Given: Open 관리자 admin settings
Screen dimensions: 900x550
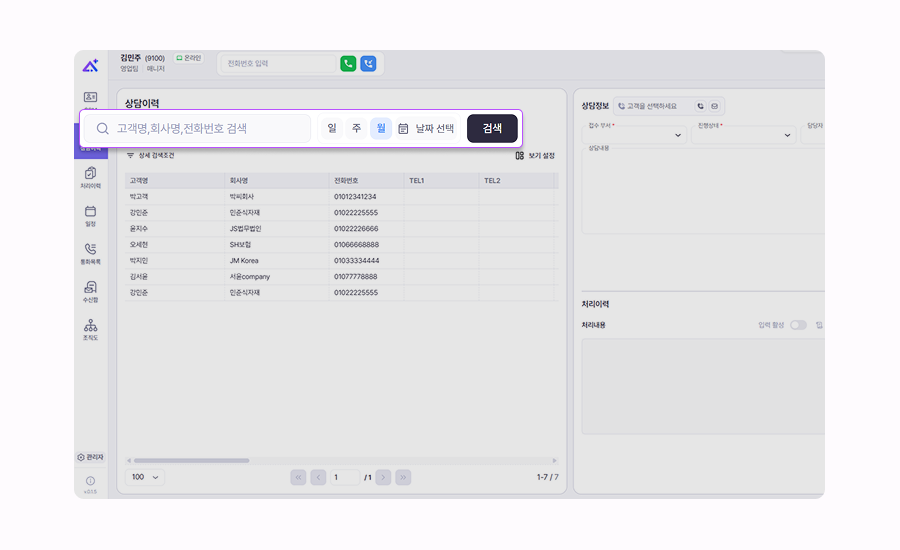Looking at the screenshot, I should point(91,457).
